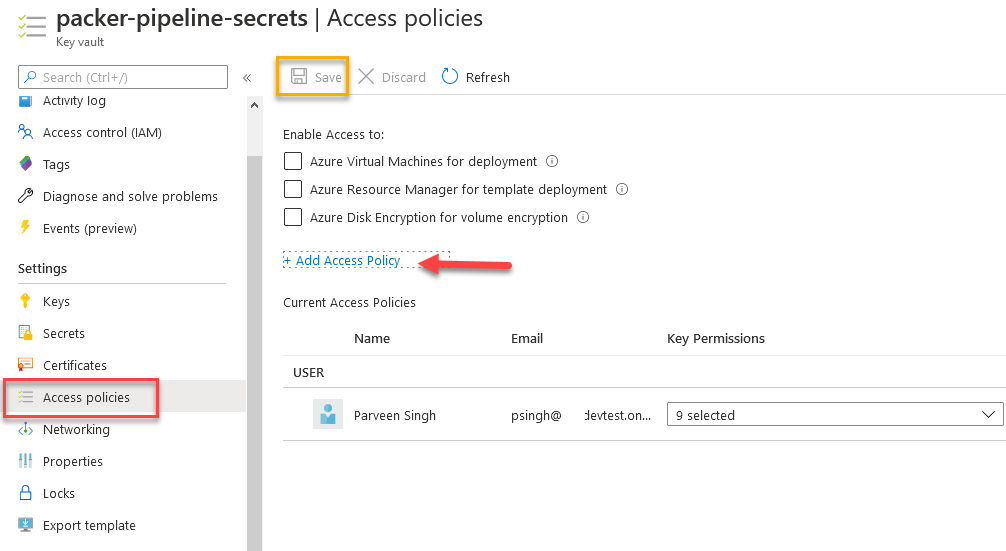This screenshot has height=551, width=1006.
Task: Click info icon beside Azure Disk Encryption
Action: tap(583, 217)
